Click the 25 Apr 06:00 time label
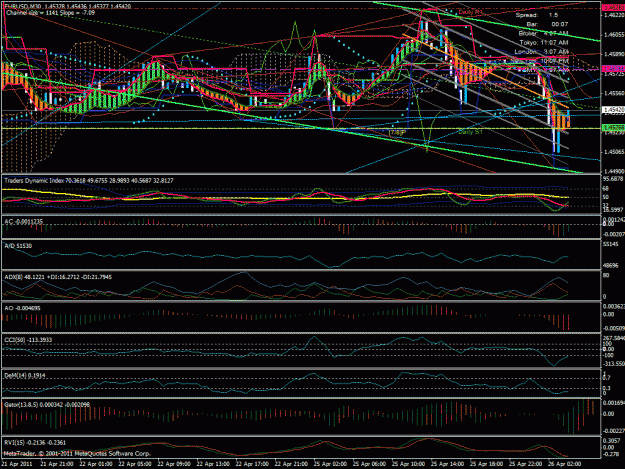625x469 pixels. 369,464
